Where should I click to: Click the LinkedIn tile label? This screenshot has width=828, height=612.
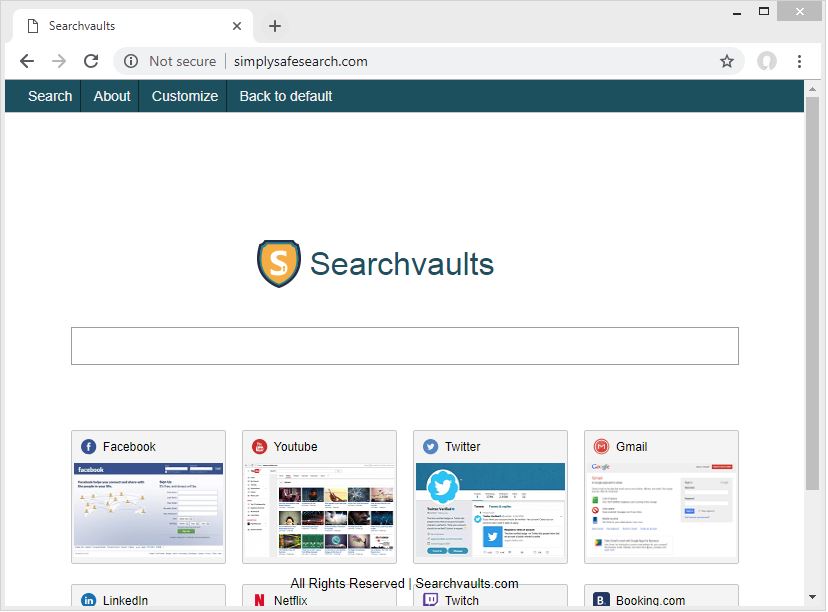pyautogui.click(x=125, y=600)
